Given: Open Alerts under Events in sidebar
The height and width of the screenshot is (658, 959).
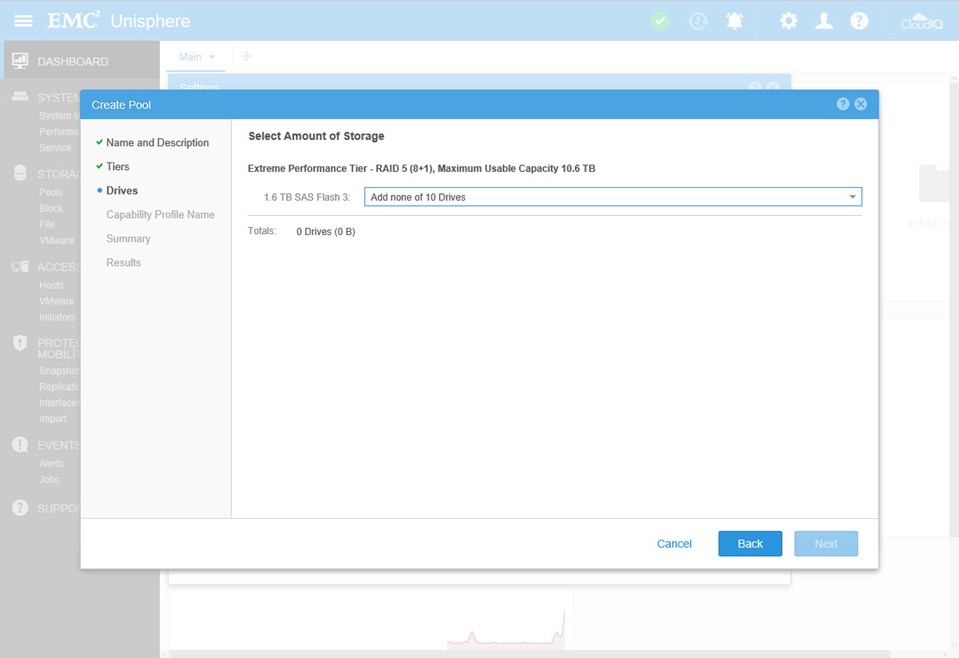Looking at the screenshot, I should 51,463.
